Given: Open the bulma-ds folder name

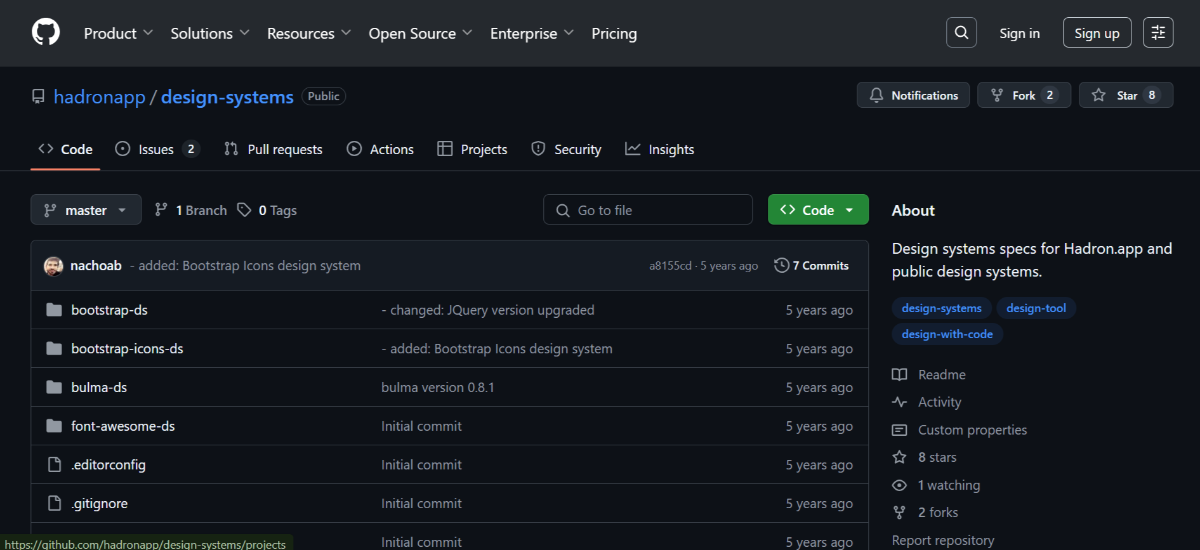Looking at the screenshot, I should coord(99,387).
